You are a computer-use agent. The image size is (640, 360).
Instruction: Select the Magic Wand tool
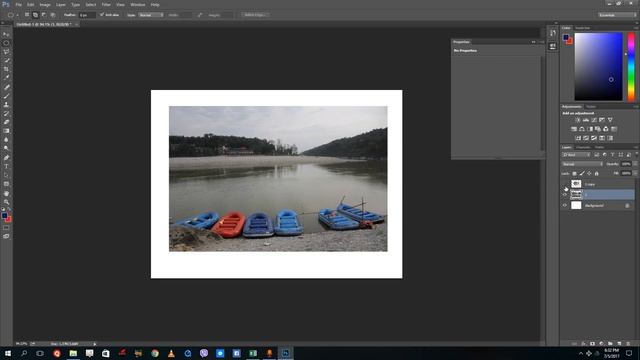(6, 60)
